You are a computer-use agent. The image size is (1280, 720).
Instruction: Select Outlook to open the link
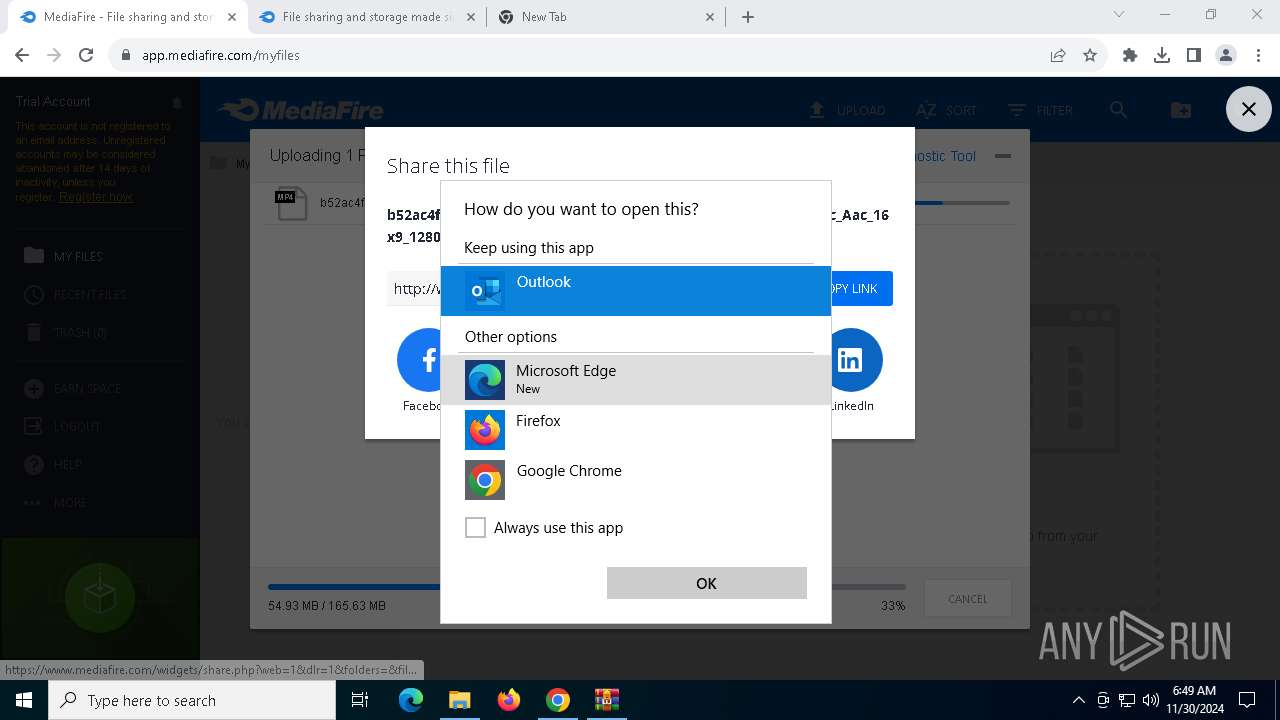[x=636, y=291]
